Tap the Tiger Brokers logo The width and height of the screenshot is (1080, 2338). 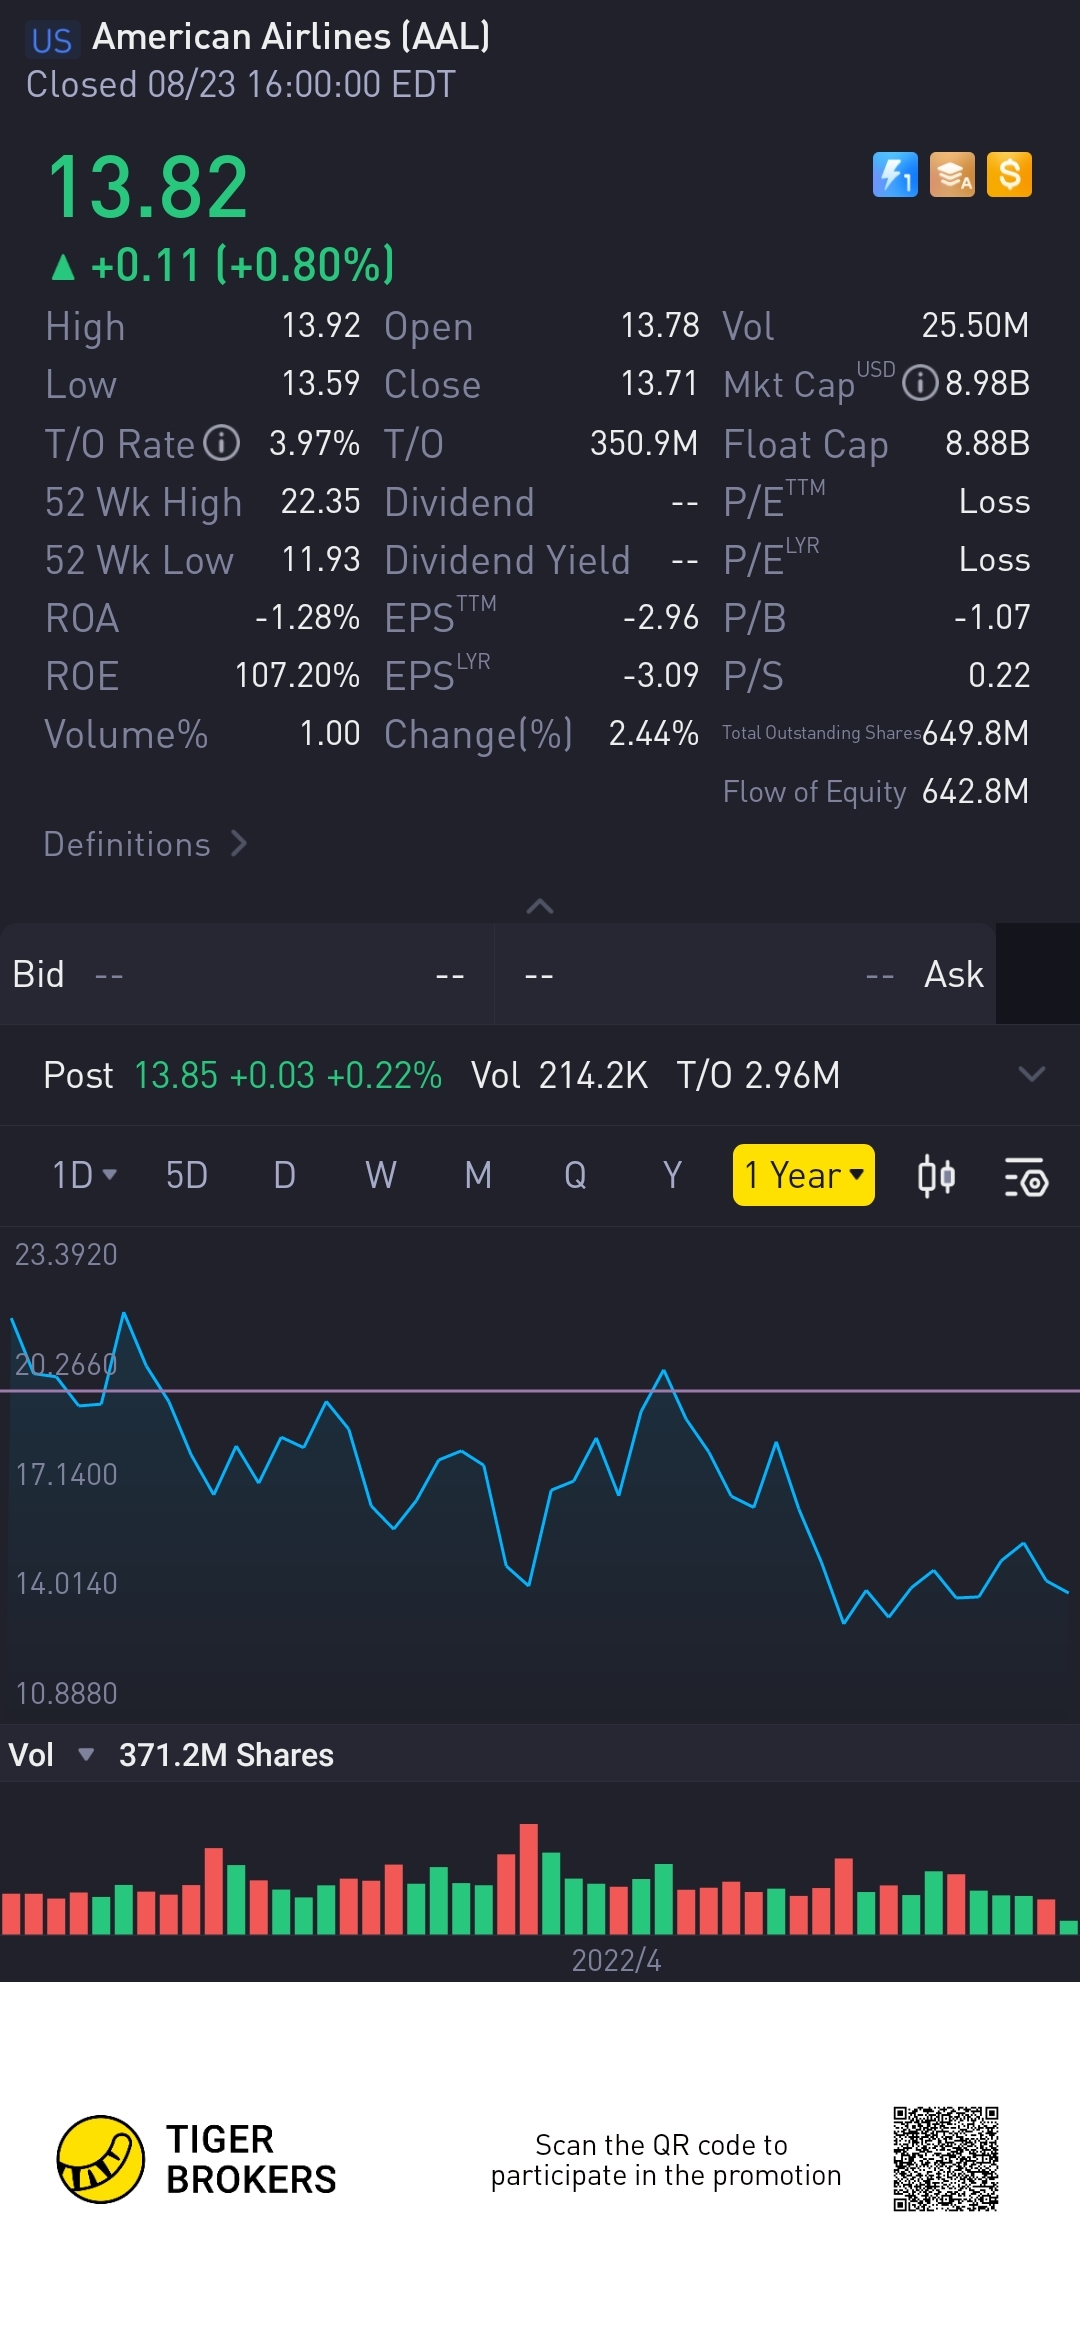[197, 2159]
